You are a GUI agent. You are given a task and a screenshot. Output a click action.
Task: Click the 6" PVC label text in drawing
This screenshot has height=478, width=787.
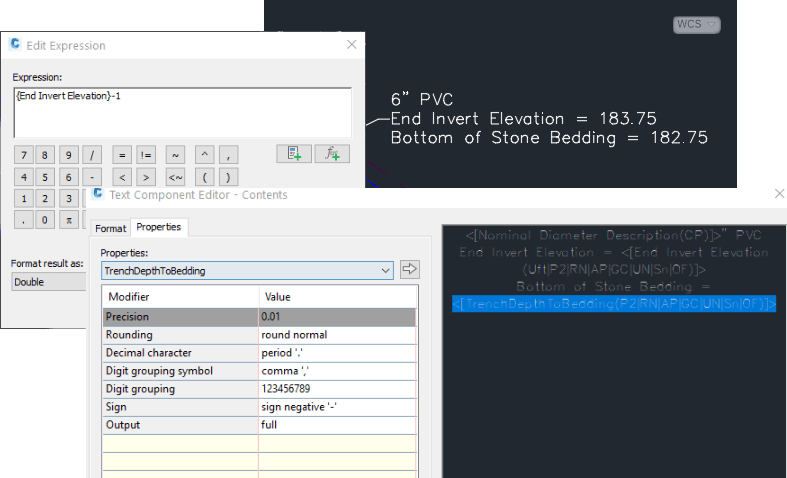[x=422, y=99]
